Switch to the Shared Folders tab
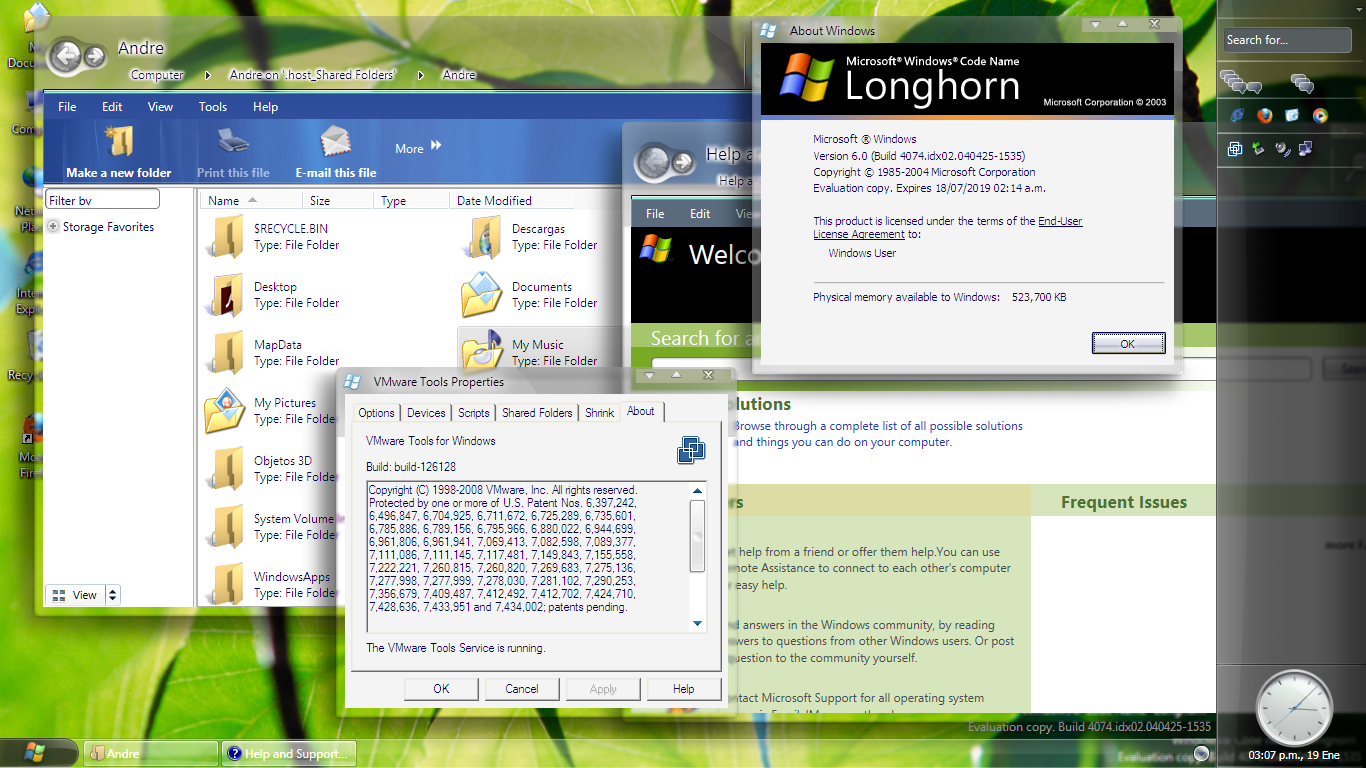Image resolution: width=1366 pixels, height=768 pixels. 537,412
